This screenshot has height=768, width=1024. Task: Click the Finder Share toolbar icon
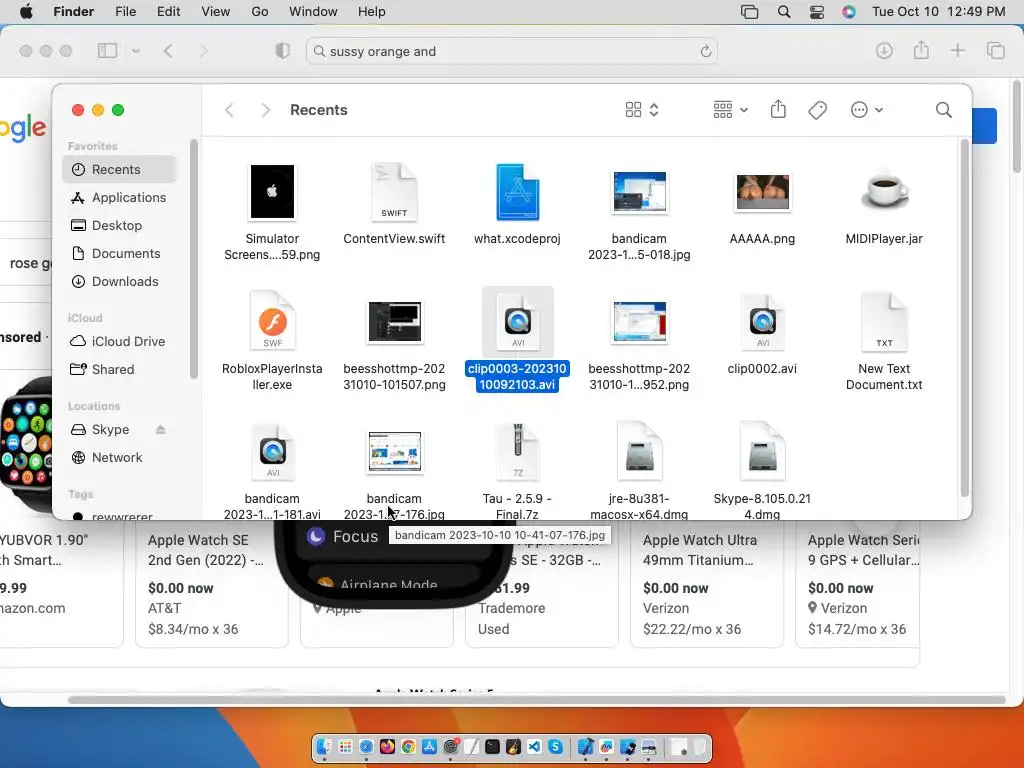click(x=778, y=109)
